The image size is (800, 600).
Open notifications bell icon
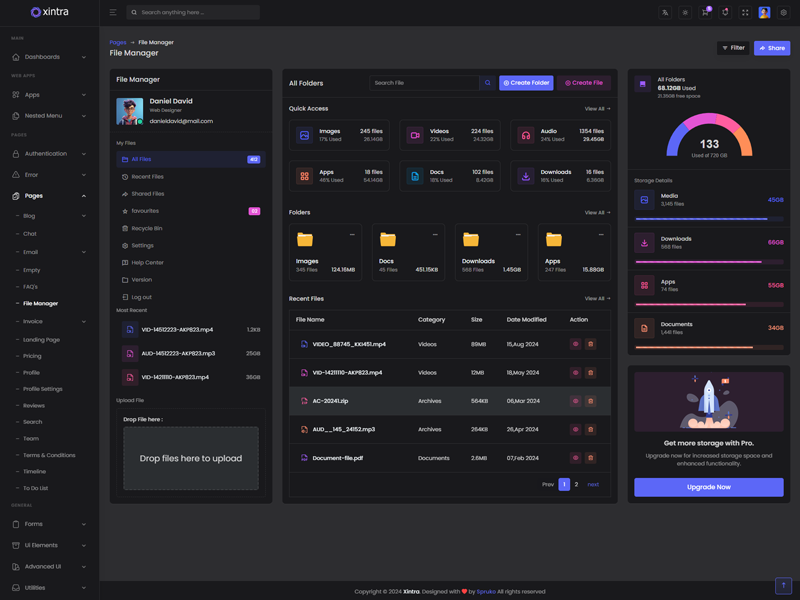(x=725, y=13)
